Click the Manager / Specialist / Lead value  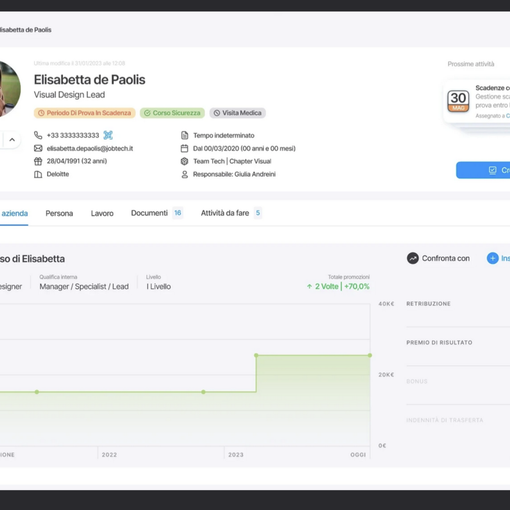(x=84, y=287)
